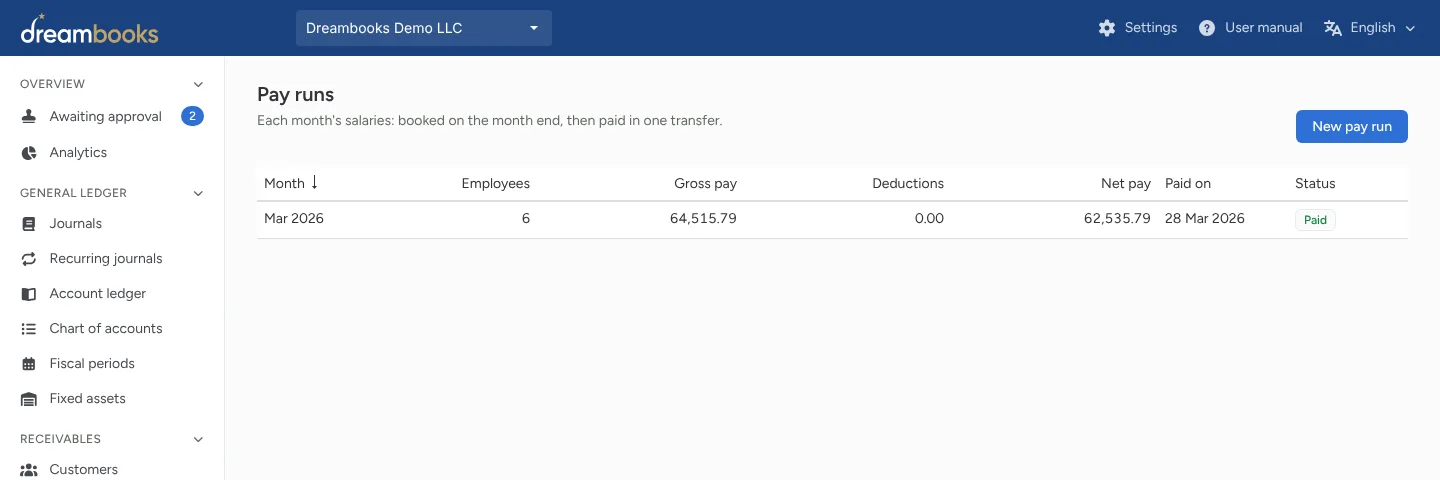Click the Employees column header
This screenshot has width=1440, height=480.
click(496, 183)
